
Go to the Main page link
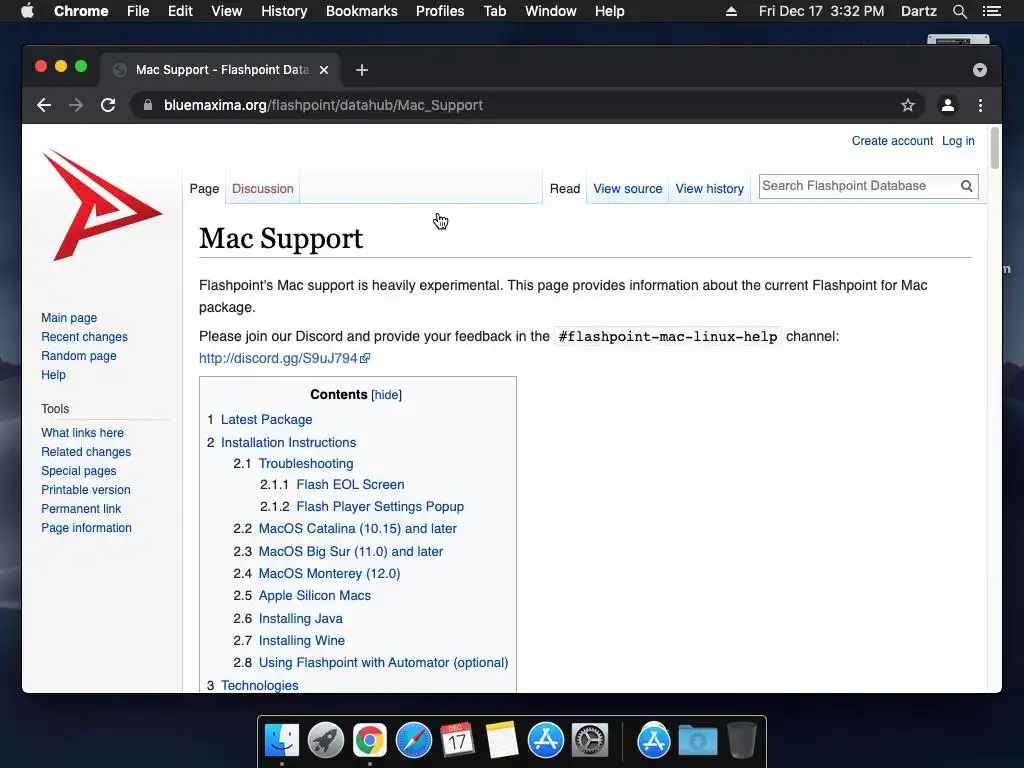(x=69, y=318)
